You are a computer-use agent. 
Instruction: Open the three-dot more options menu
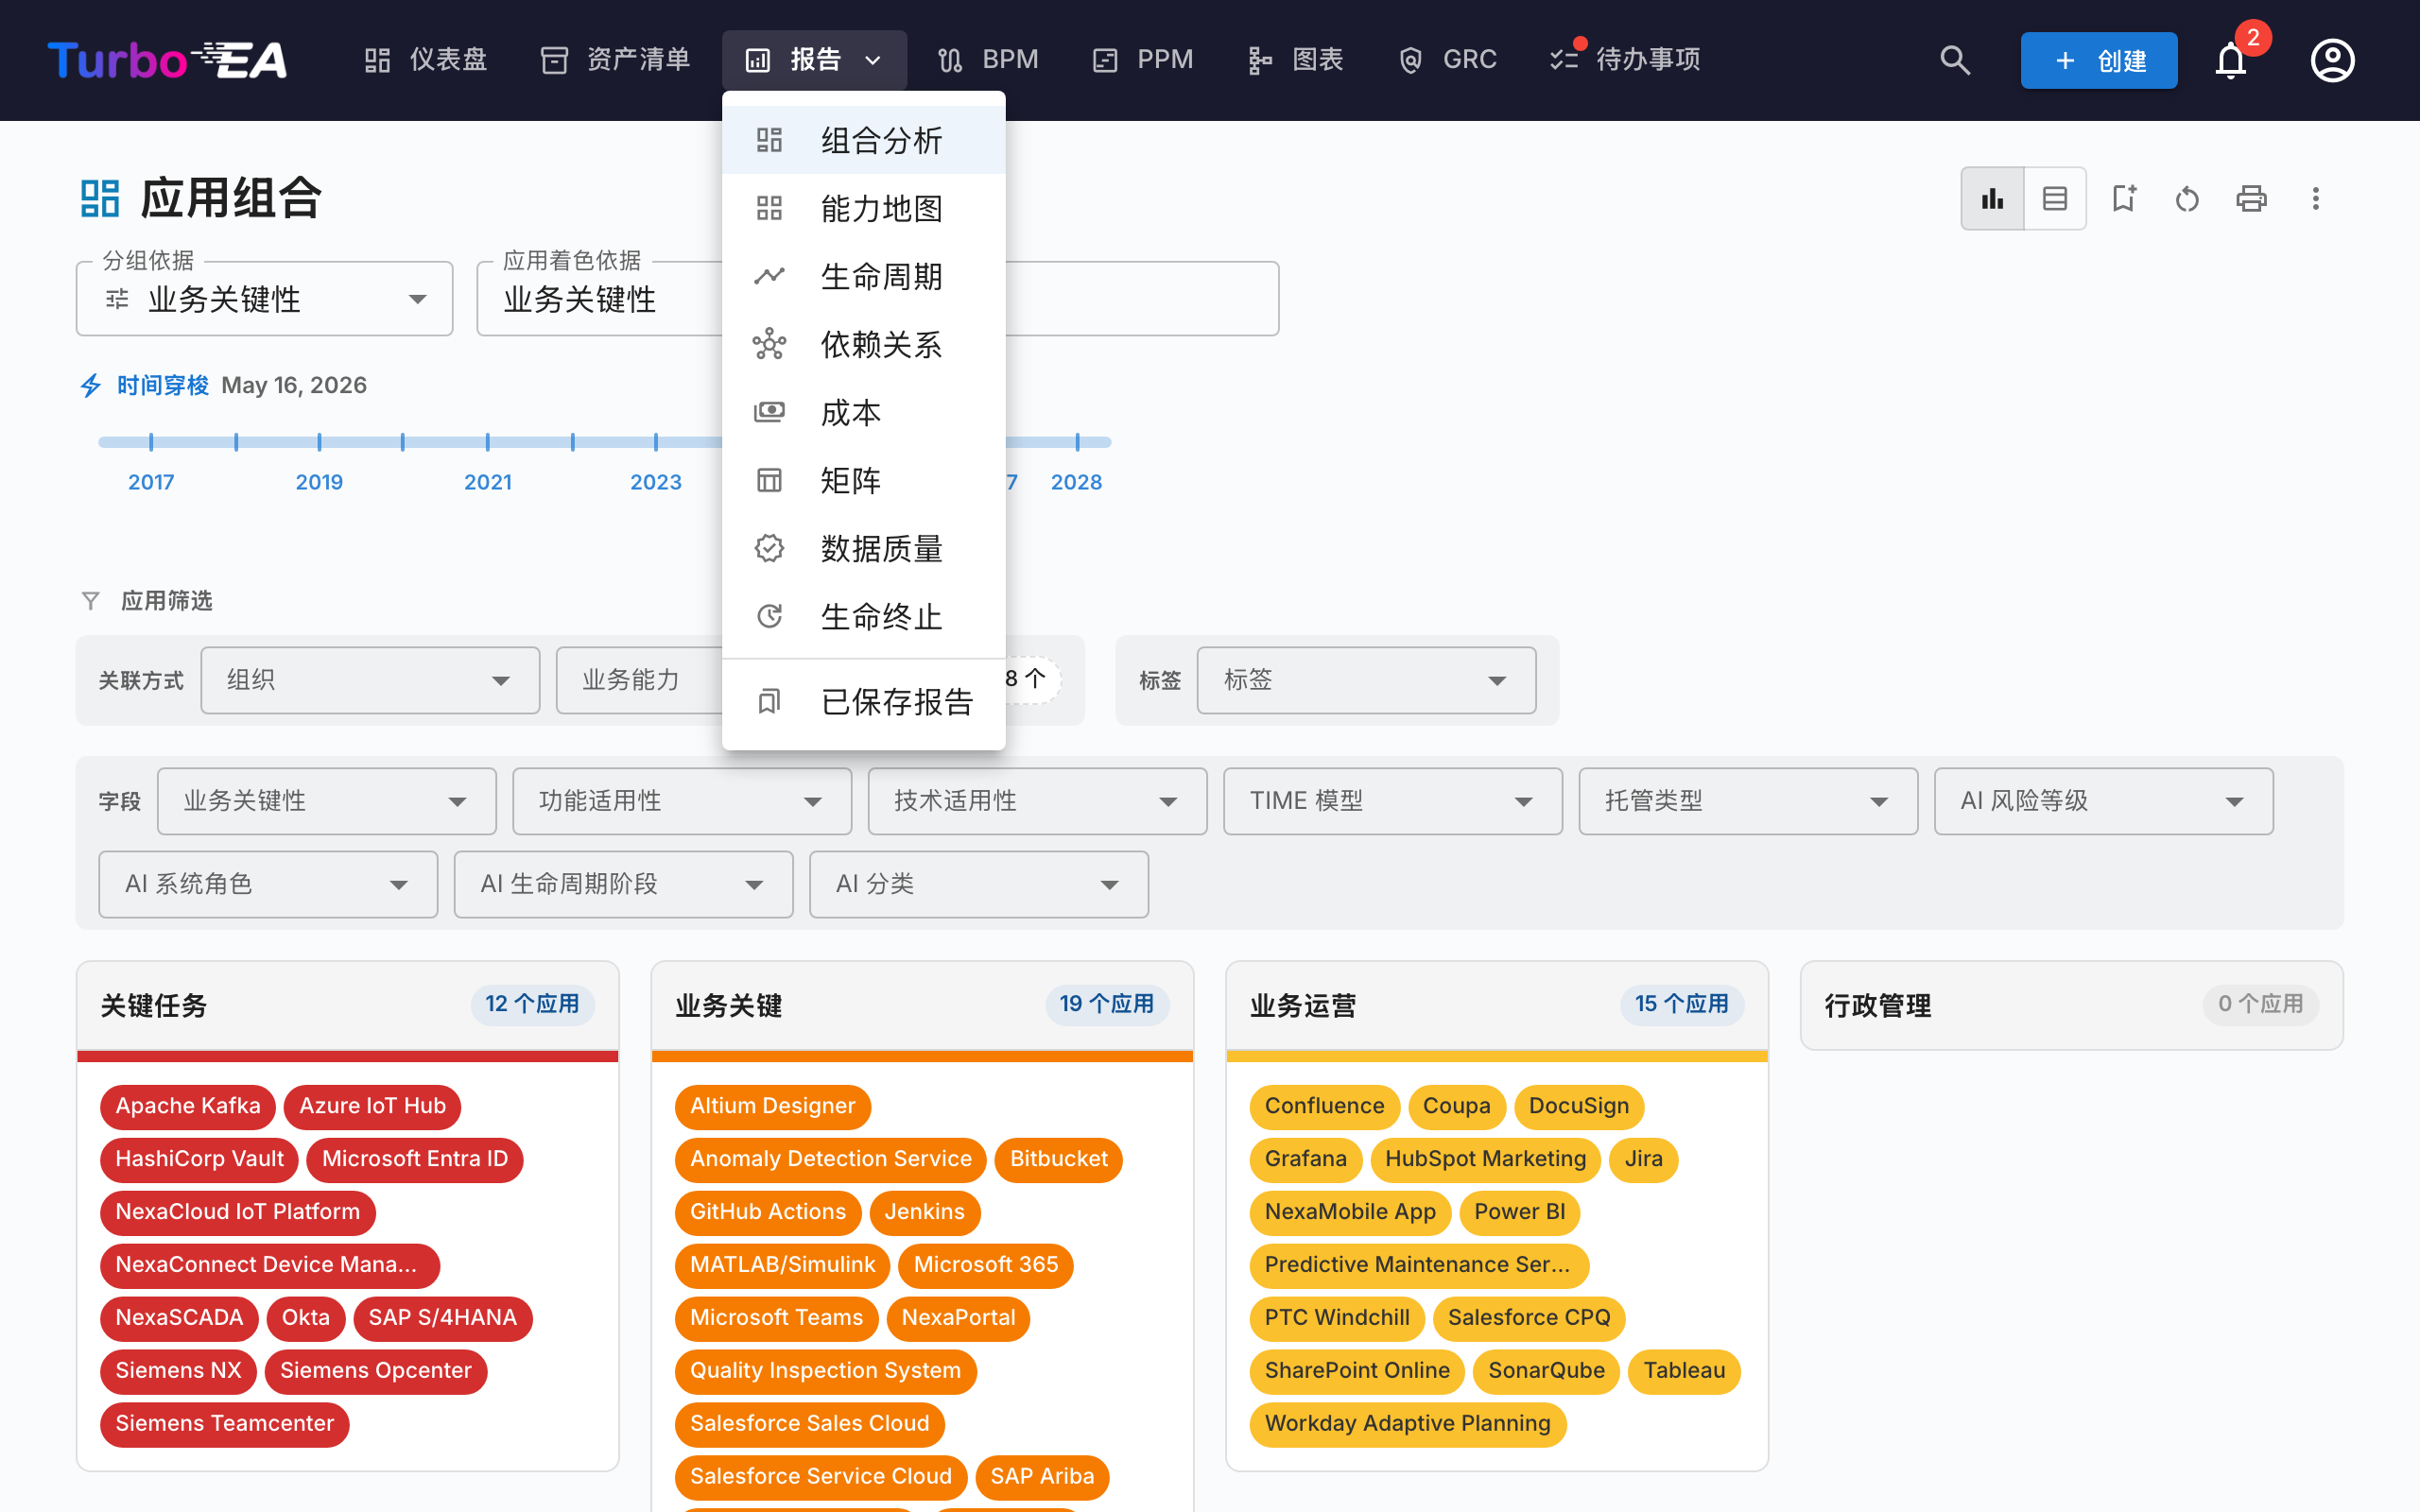tap(2315, 198)
